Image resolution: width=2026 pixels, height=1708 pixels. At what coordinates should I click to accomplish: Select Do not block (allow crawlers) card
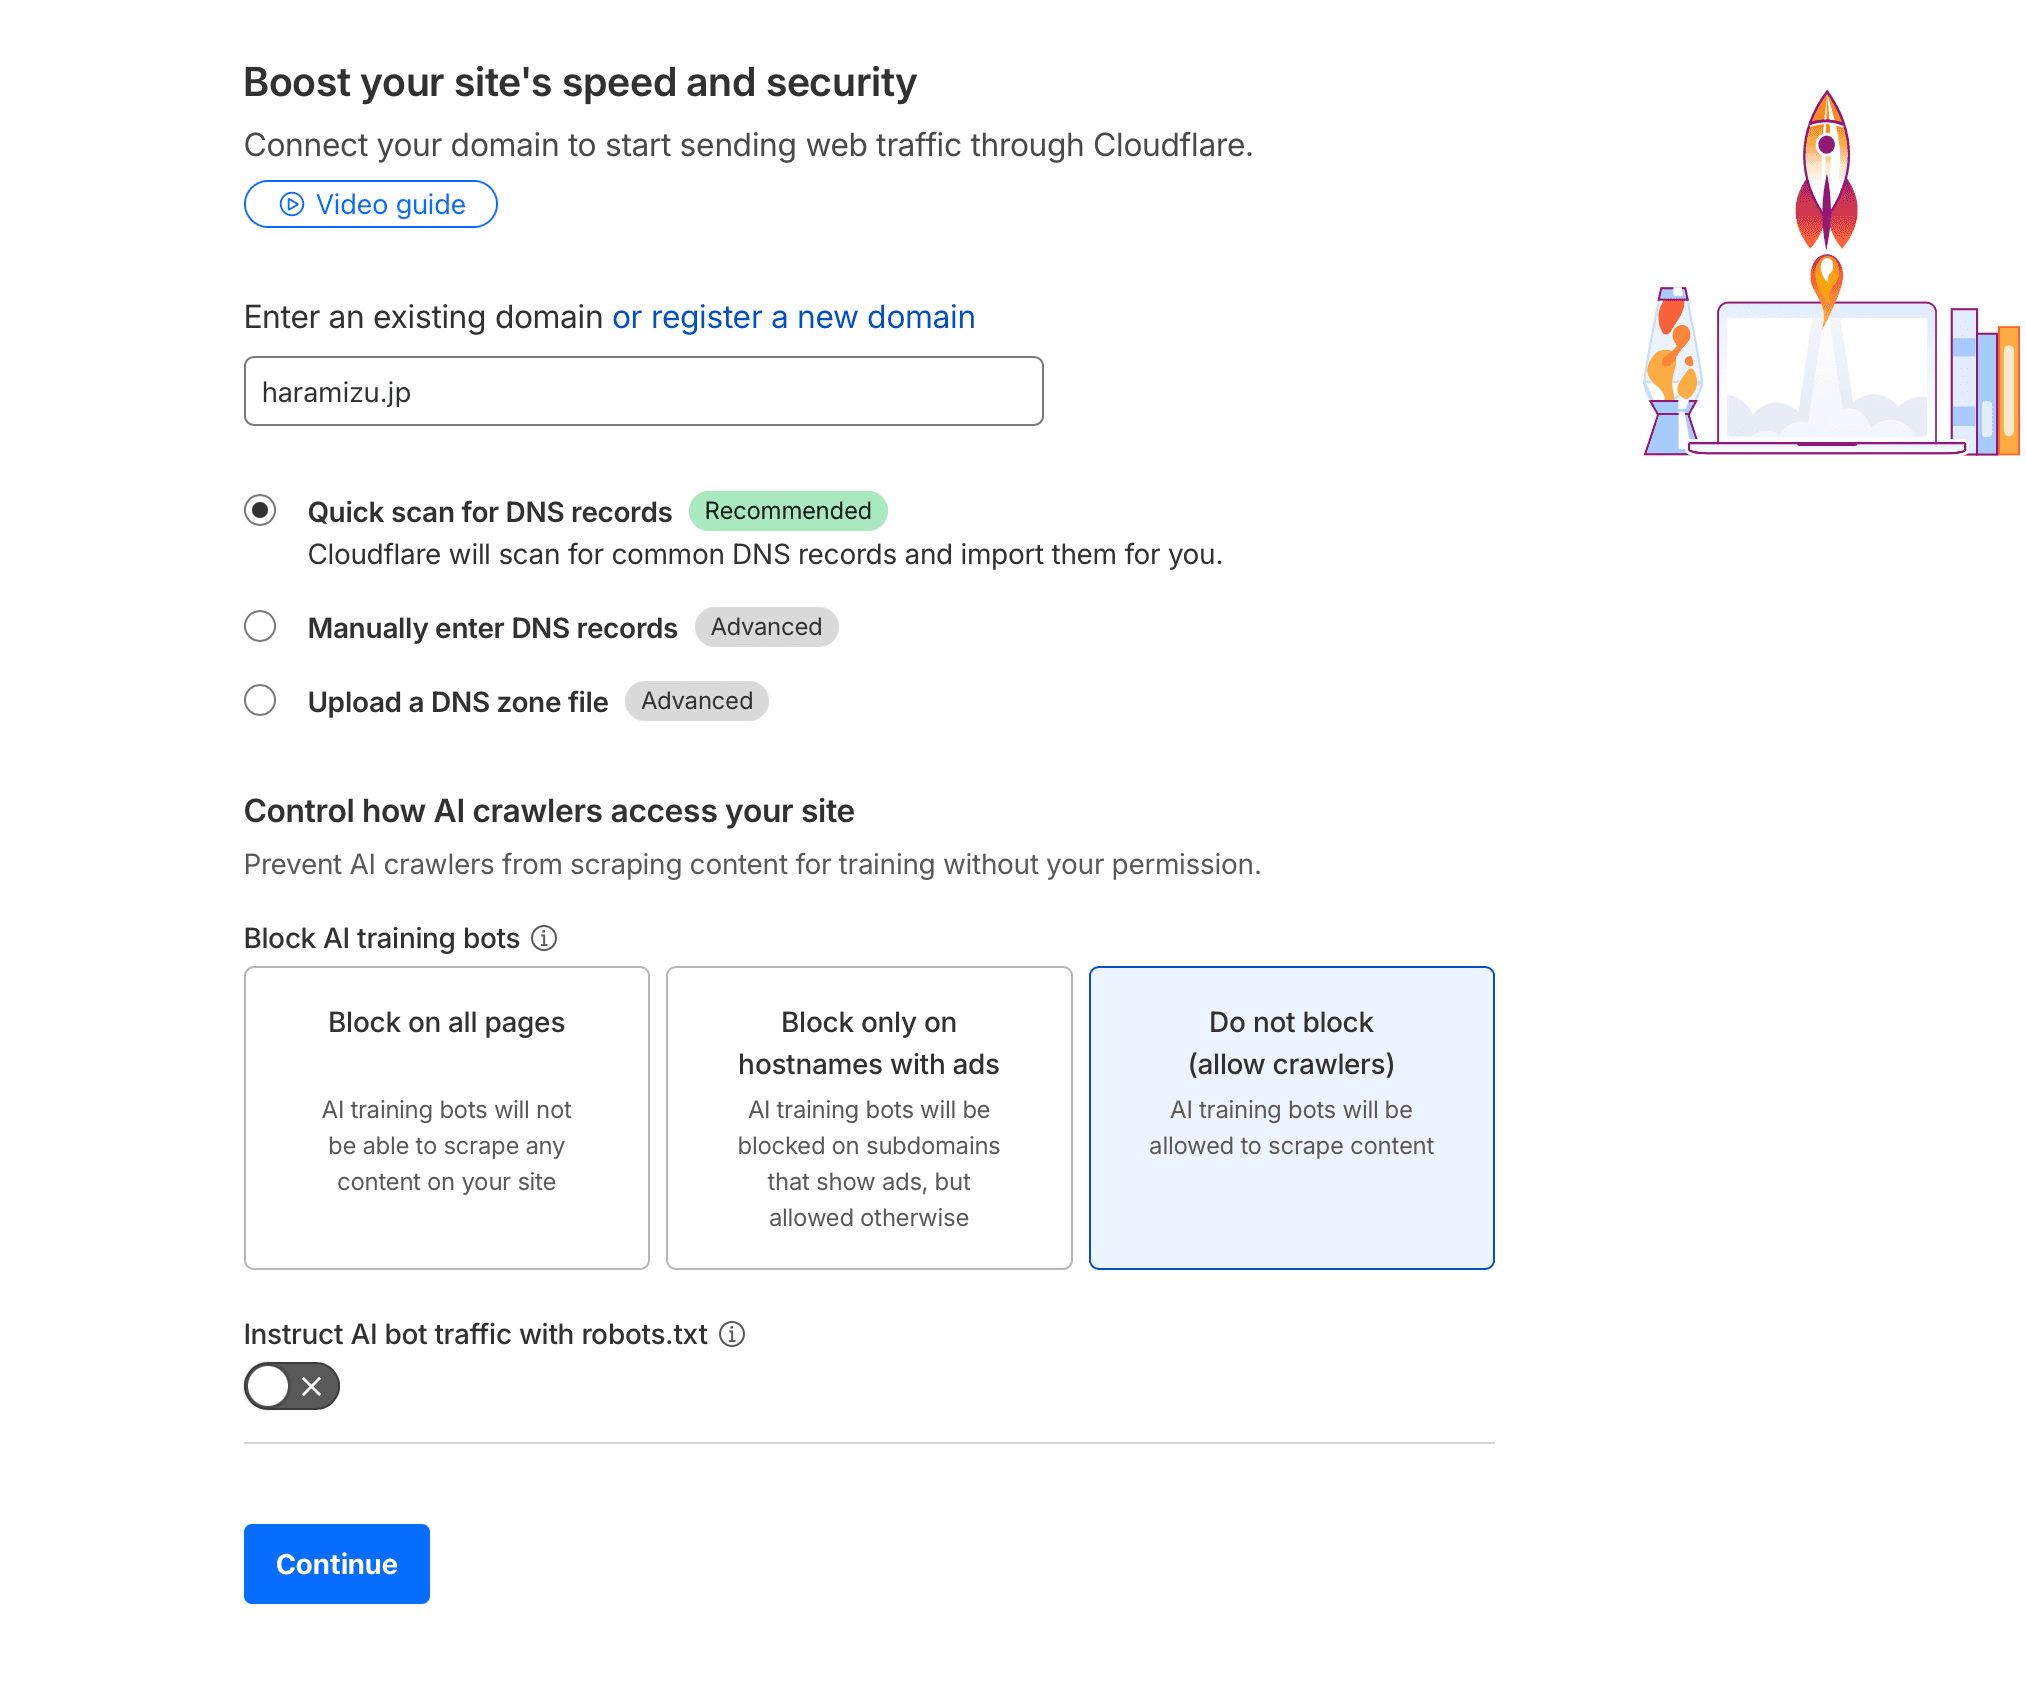[1291, 1117]
